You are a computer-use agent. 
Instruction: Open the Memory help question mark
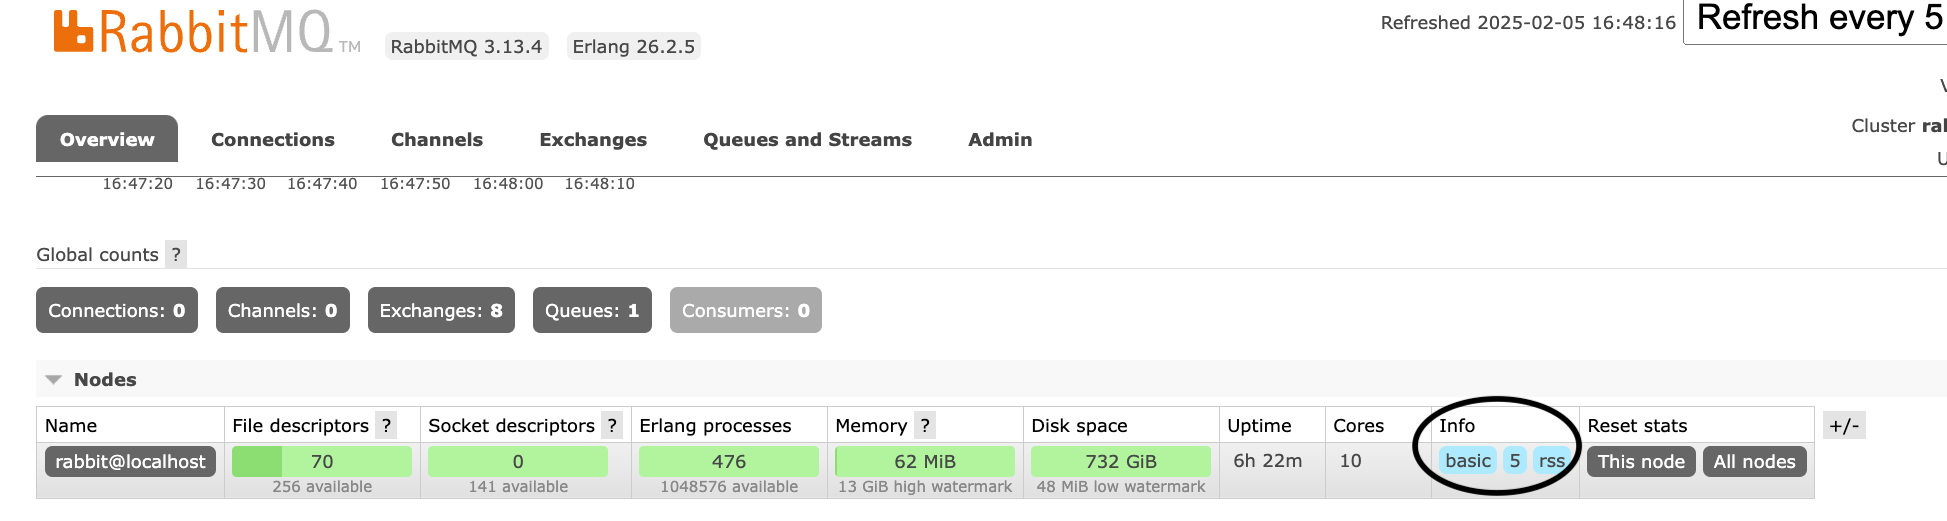pyautogui.click(x=925, y=425)
